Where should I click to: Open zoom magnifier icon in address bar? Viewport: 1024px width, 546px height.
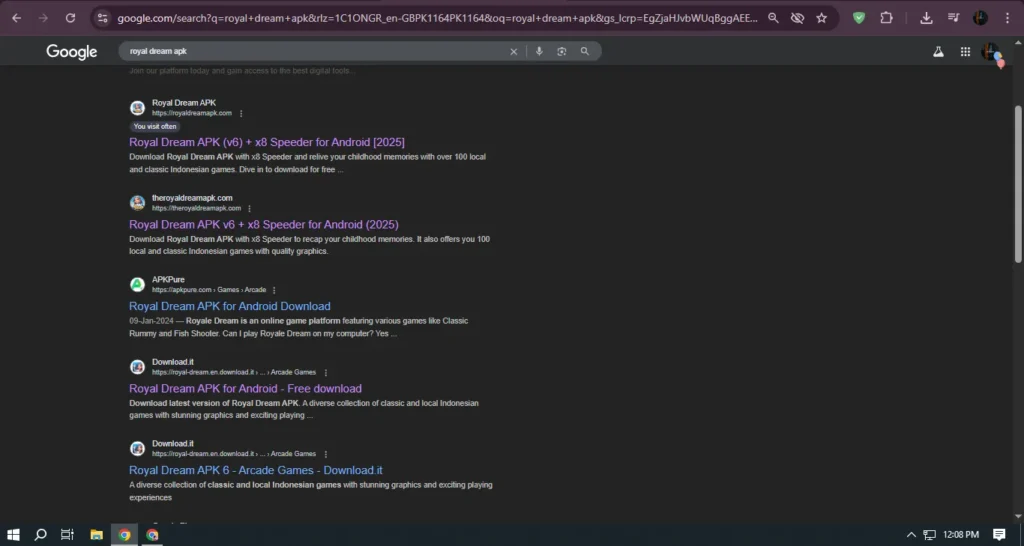(773, 18)
